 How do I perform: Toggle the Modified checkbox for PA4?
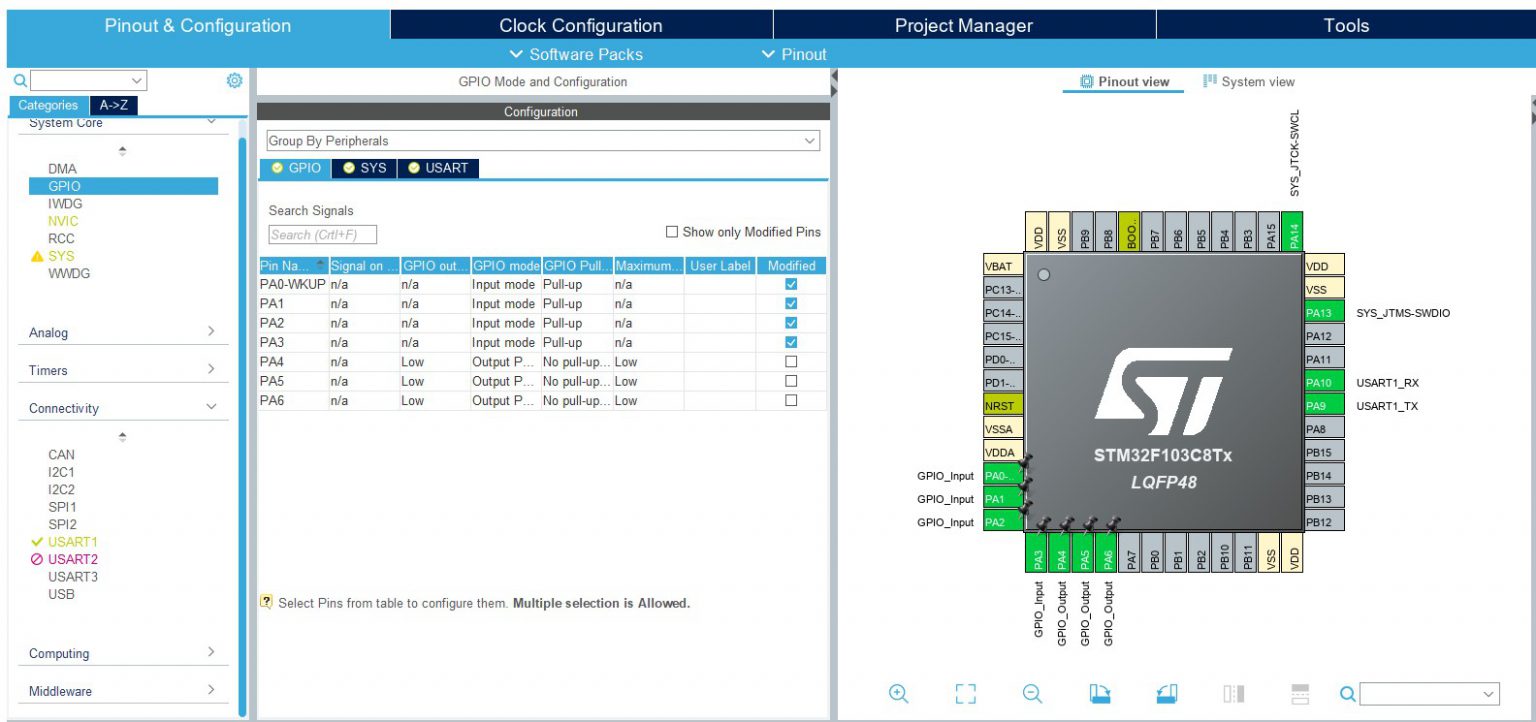(x=791, y=362)
